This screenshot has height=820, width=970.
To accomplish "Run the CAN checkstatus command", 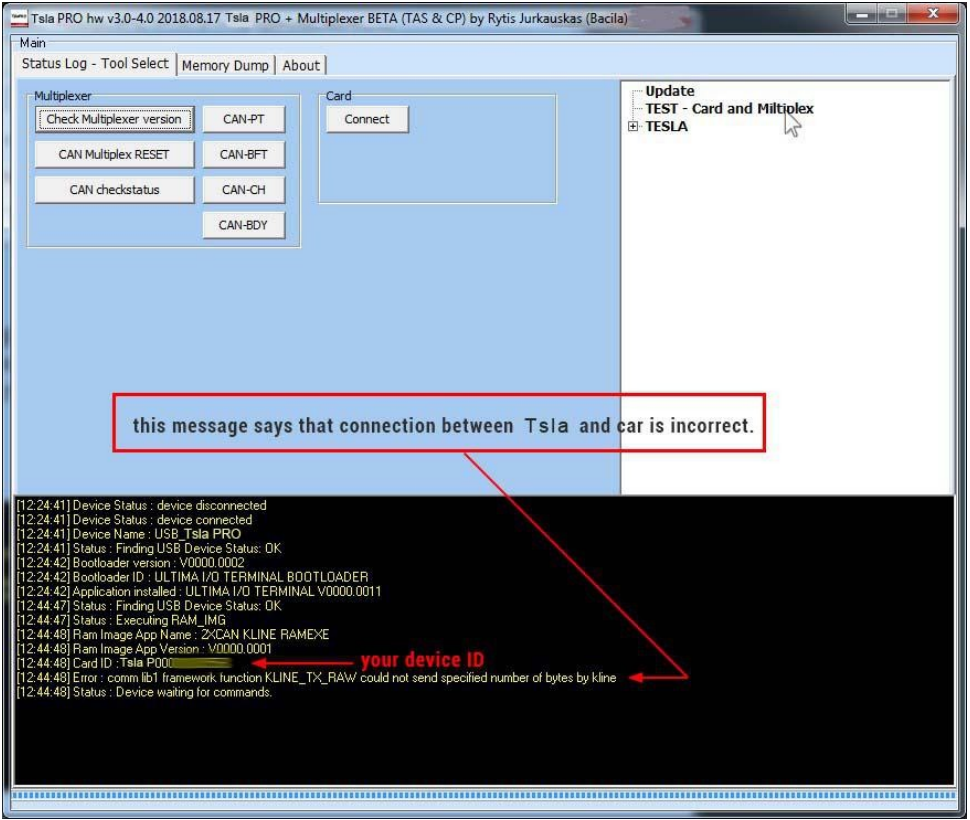I will click(x=114, y=190).
